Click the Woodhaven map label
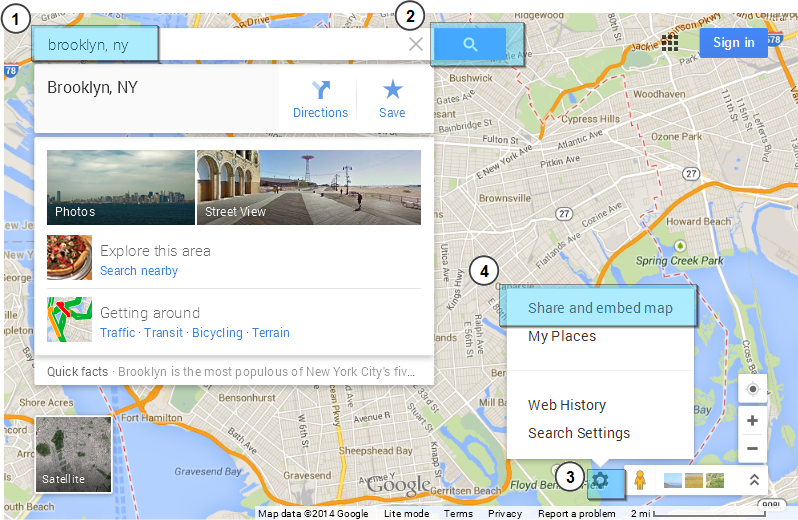 (x=659, y=94)
